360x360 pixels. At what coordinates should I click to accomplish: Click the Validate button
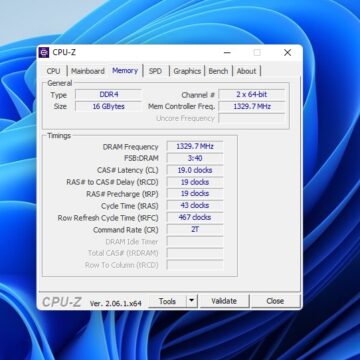[x=224, y=301]
